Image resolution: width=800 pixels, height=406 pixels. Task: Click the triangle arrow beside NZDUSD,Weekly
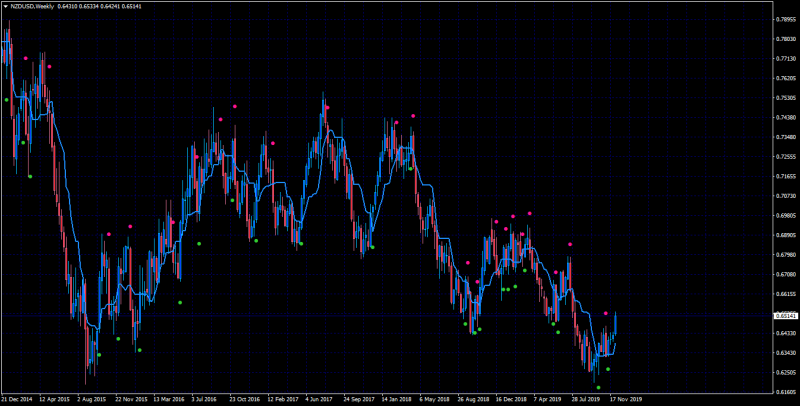6,7
